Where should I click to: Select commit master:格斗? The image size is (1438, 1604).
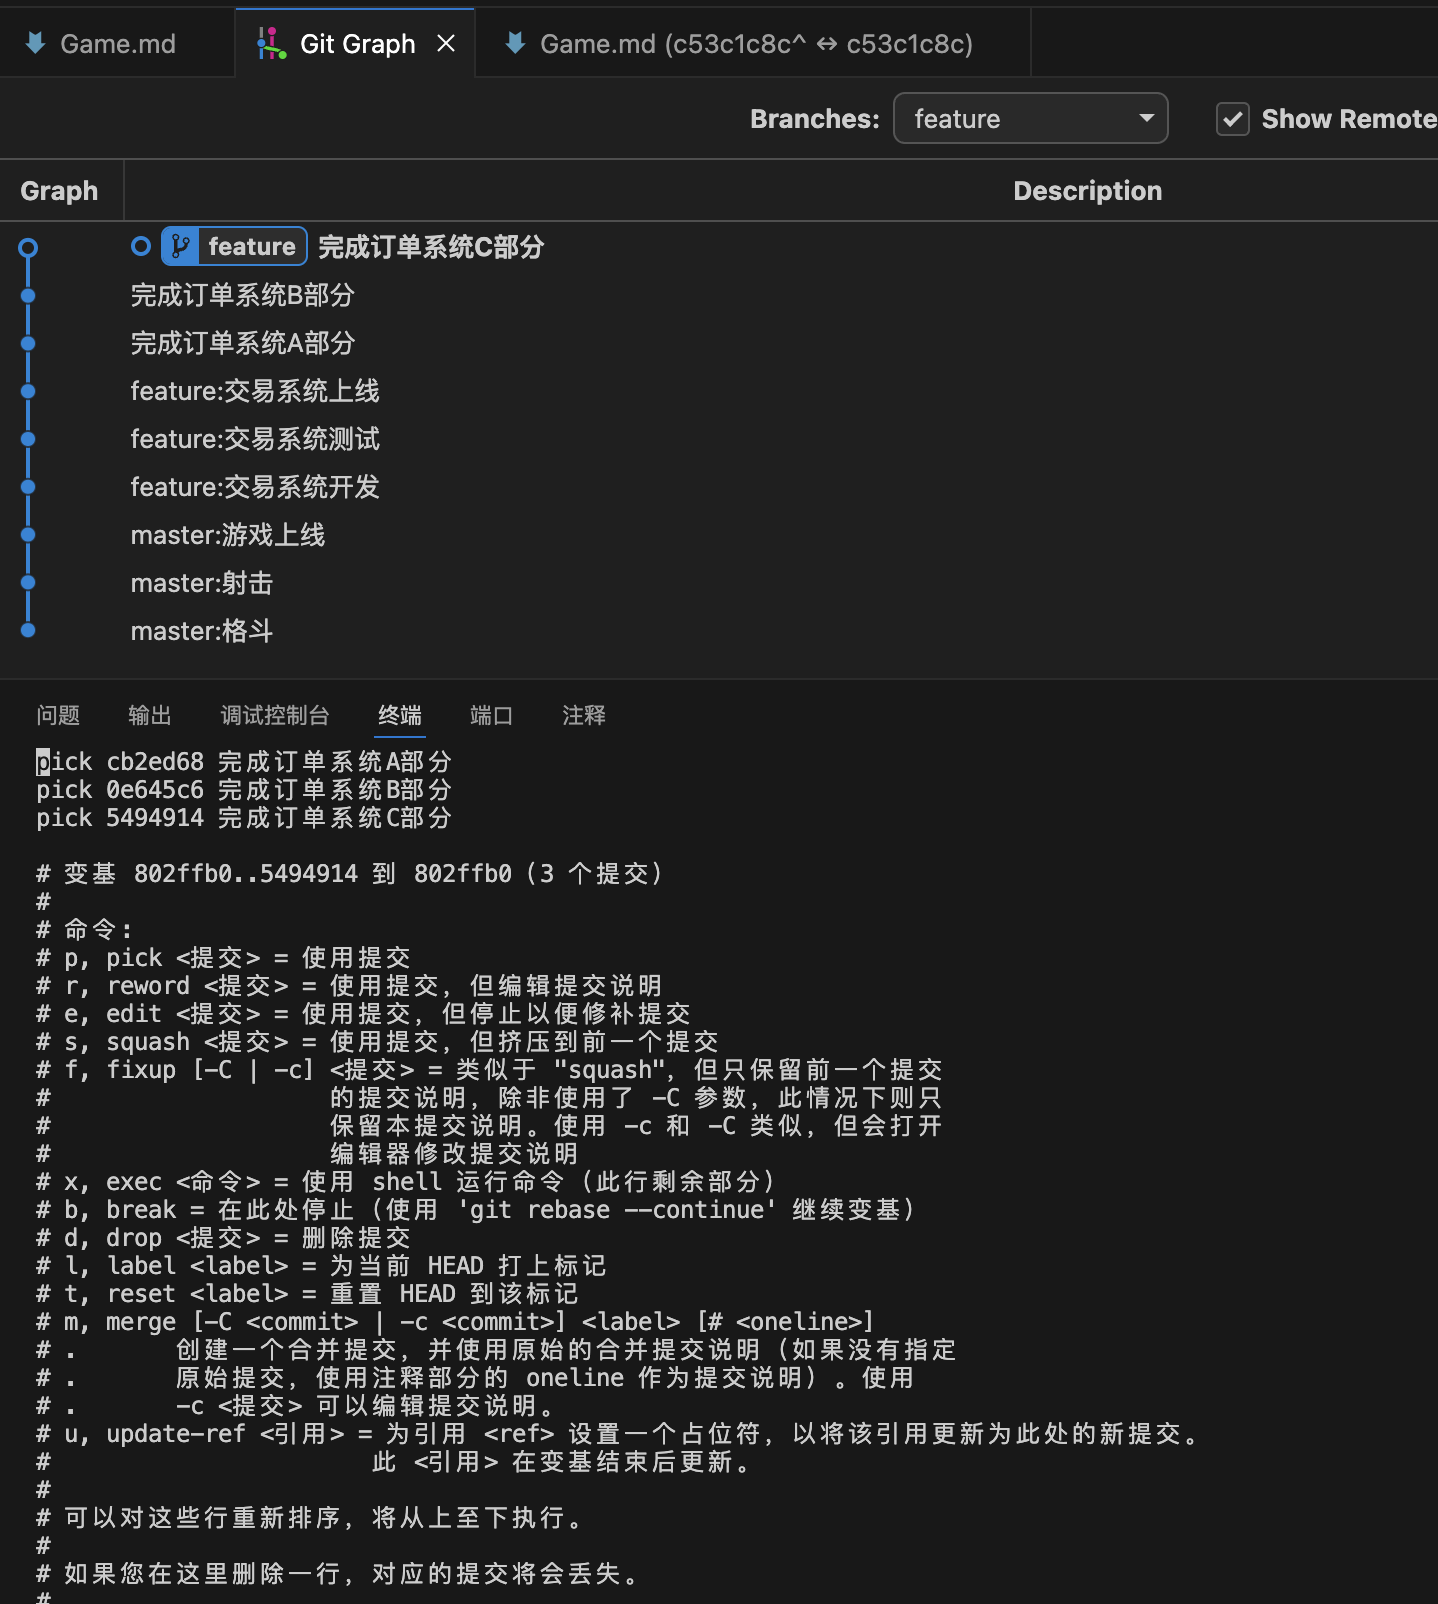[202, 631]
